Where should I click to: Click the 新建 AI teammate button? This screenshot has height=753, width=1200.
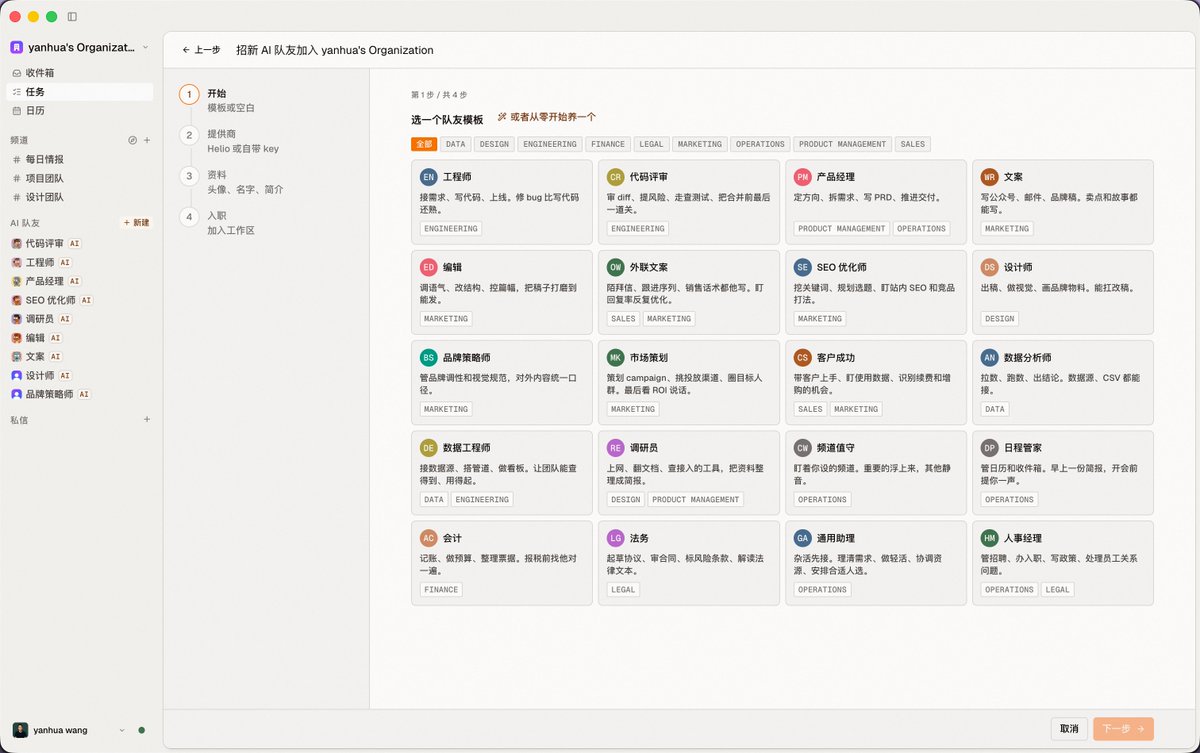pos(136,223)
